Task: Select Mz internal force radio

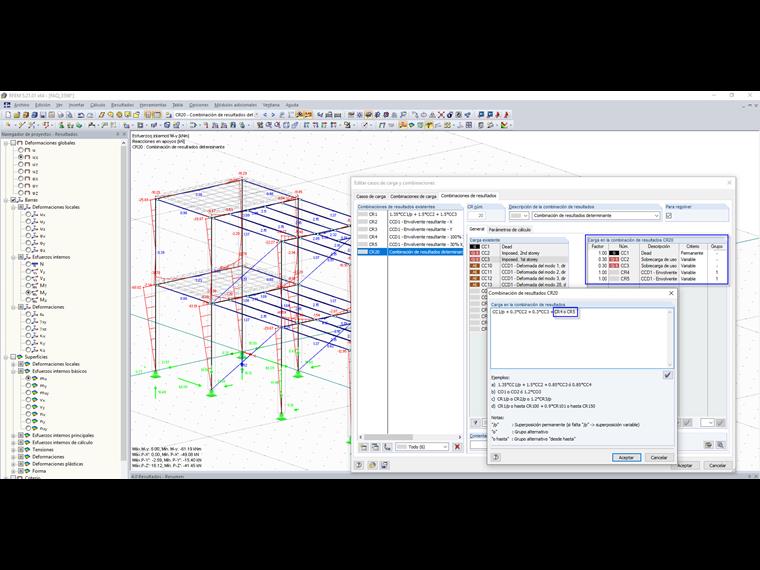Action: [x=28, y=300]
